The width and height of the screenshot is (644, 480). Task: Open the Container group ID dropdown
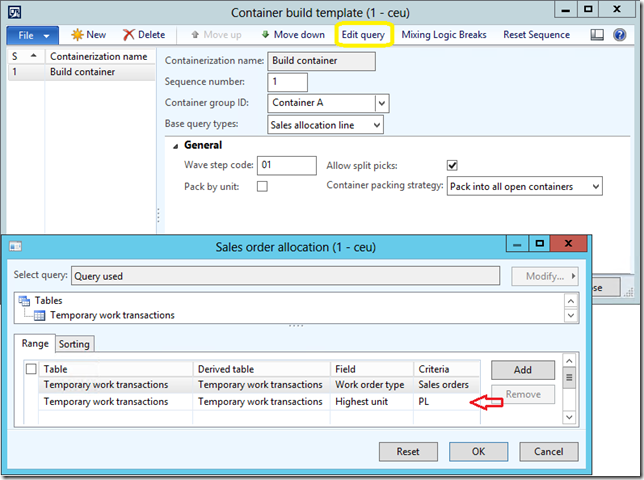click(x=381, y=103)
